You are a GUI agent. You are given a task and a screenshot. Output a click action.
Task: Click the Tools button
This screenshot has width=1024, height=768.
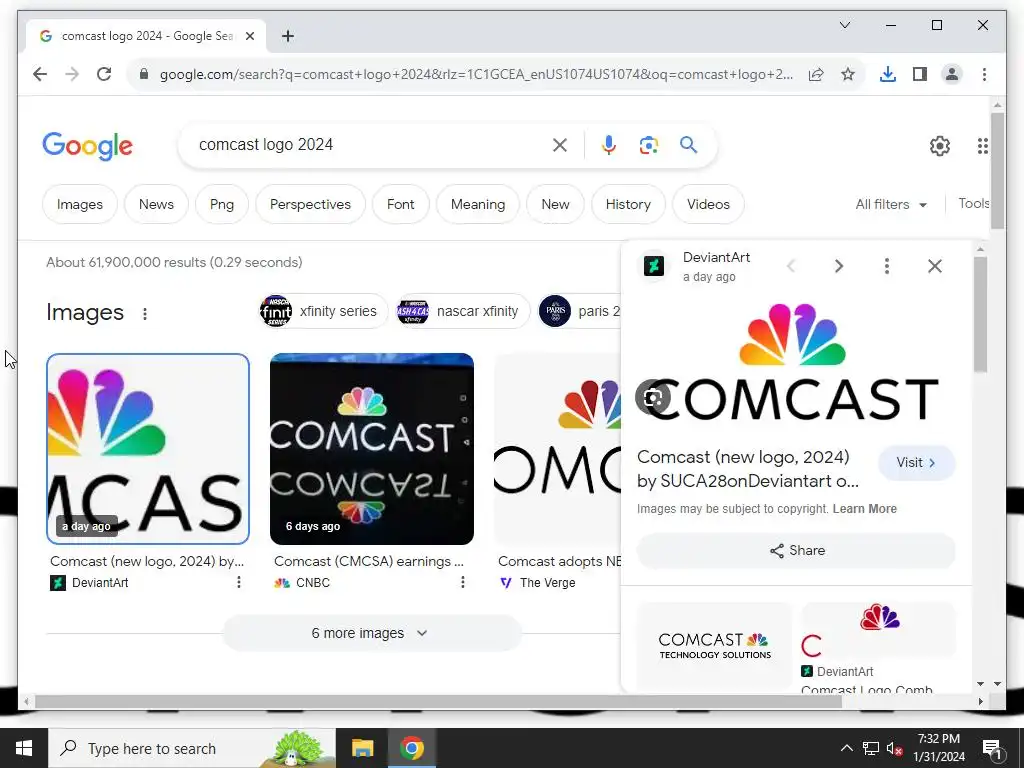pos(974,203)
